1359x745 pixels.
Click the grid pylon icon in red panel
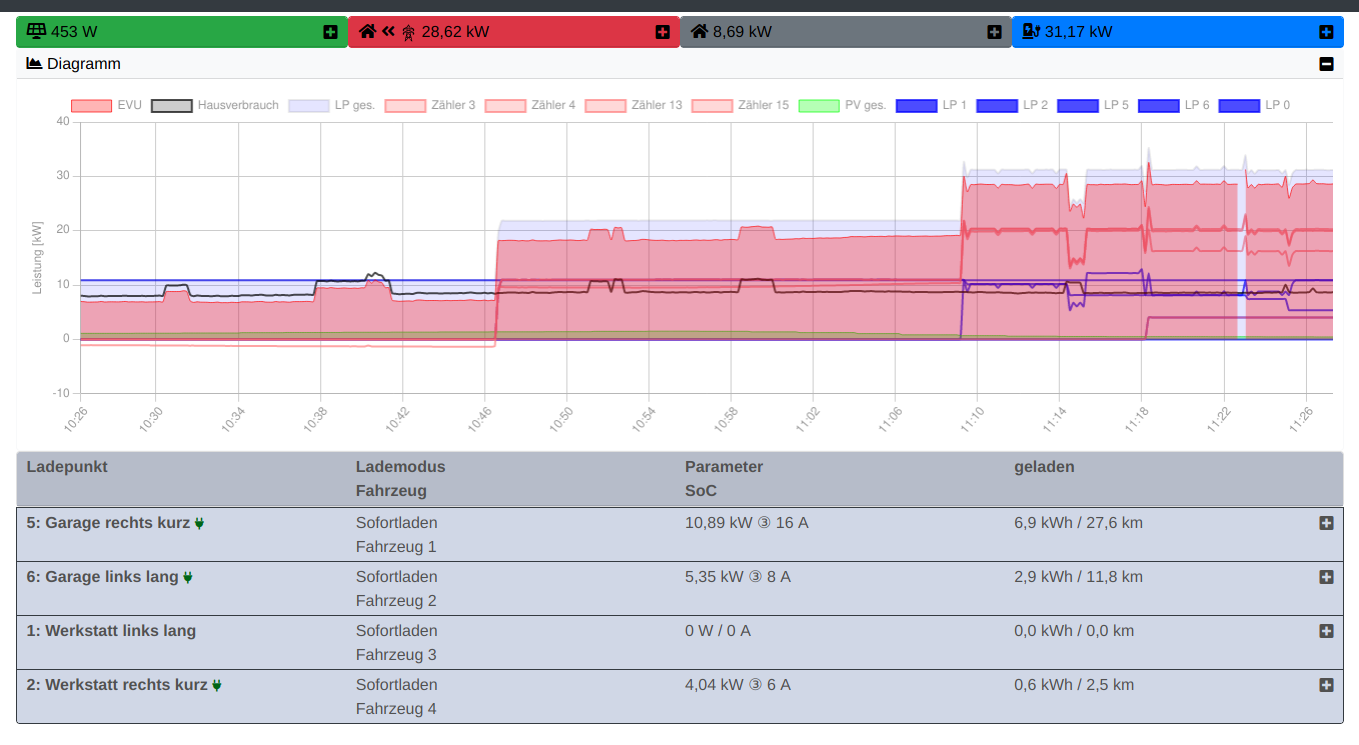coord(408,32)
